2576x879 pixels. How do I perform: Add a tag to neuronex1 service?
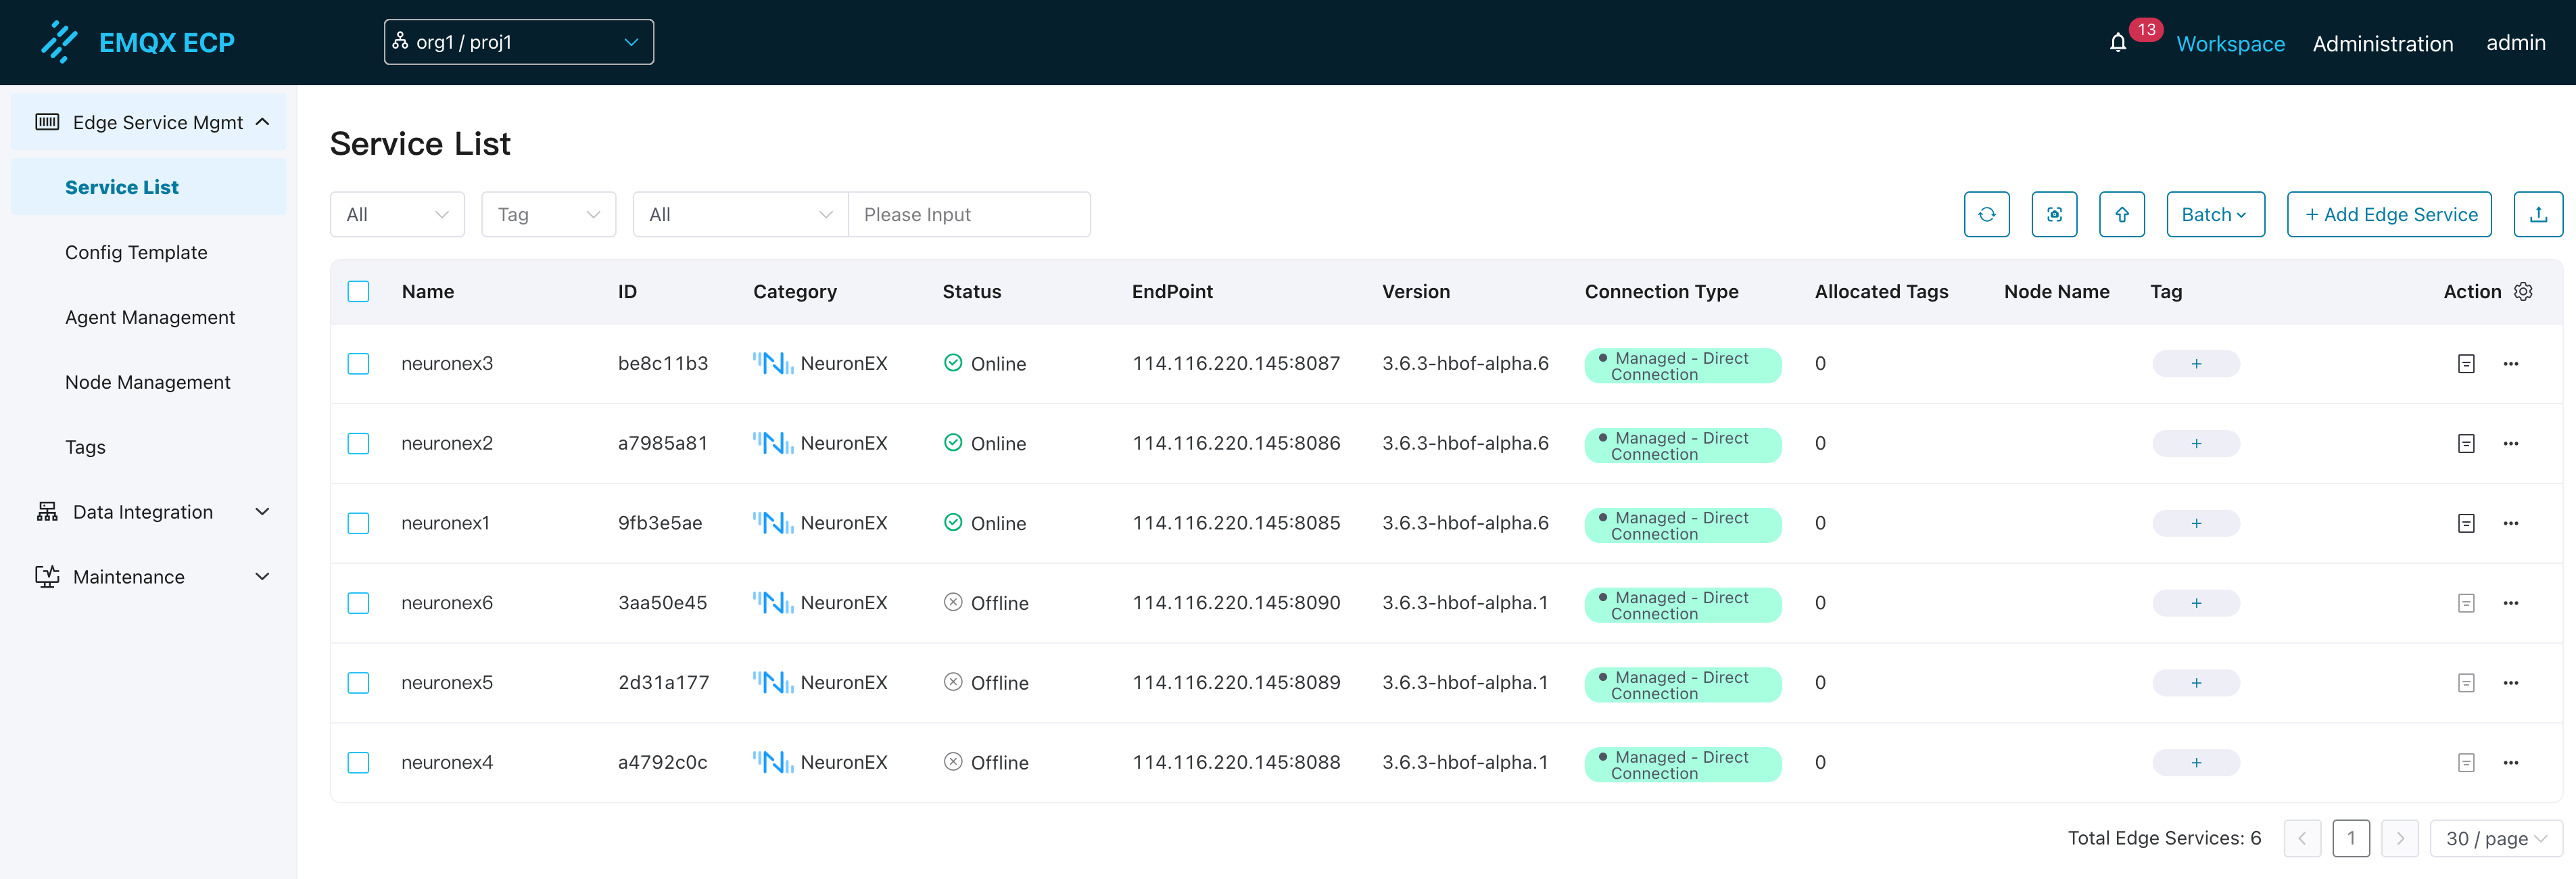click(x=2195, y=523)
